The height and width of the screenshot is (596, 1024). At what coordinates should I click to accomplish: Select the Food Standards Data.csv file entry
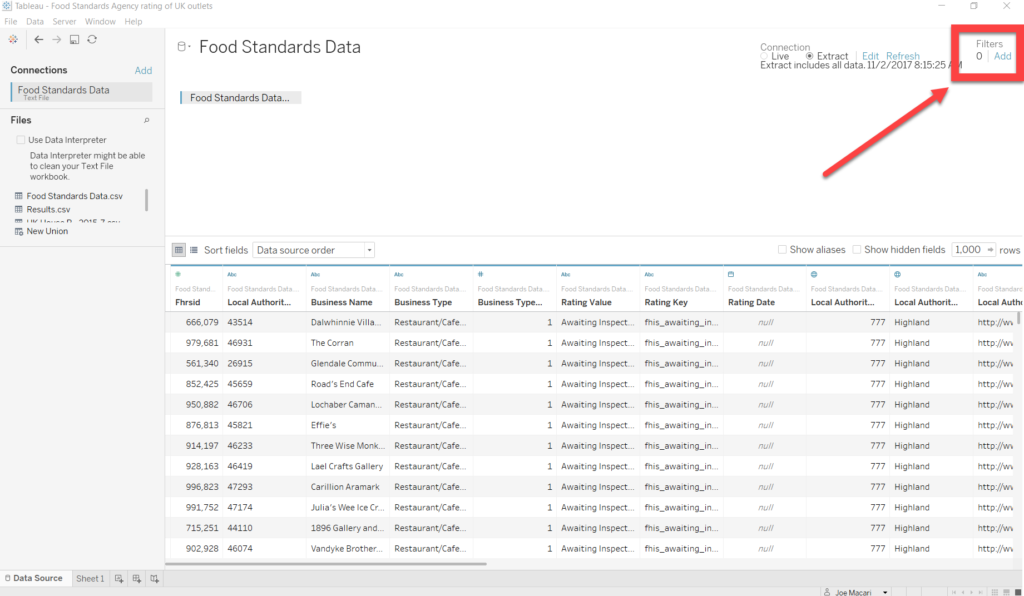click(74, 196)
